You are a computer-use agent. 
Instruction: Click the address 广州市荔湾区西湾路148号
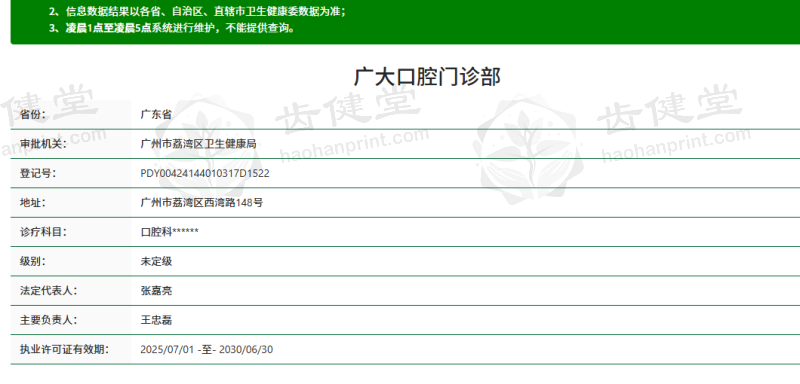click(202, 203)
